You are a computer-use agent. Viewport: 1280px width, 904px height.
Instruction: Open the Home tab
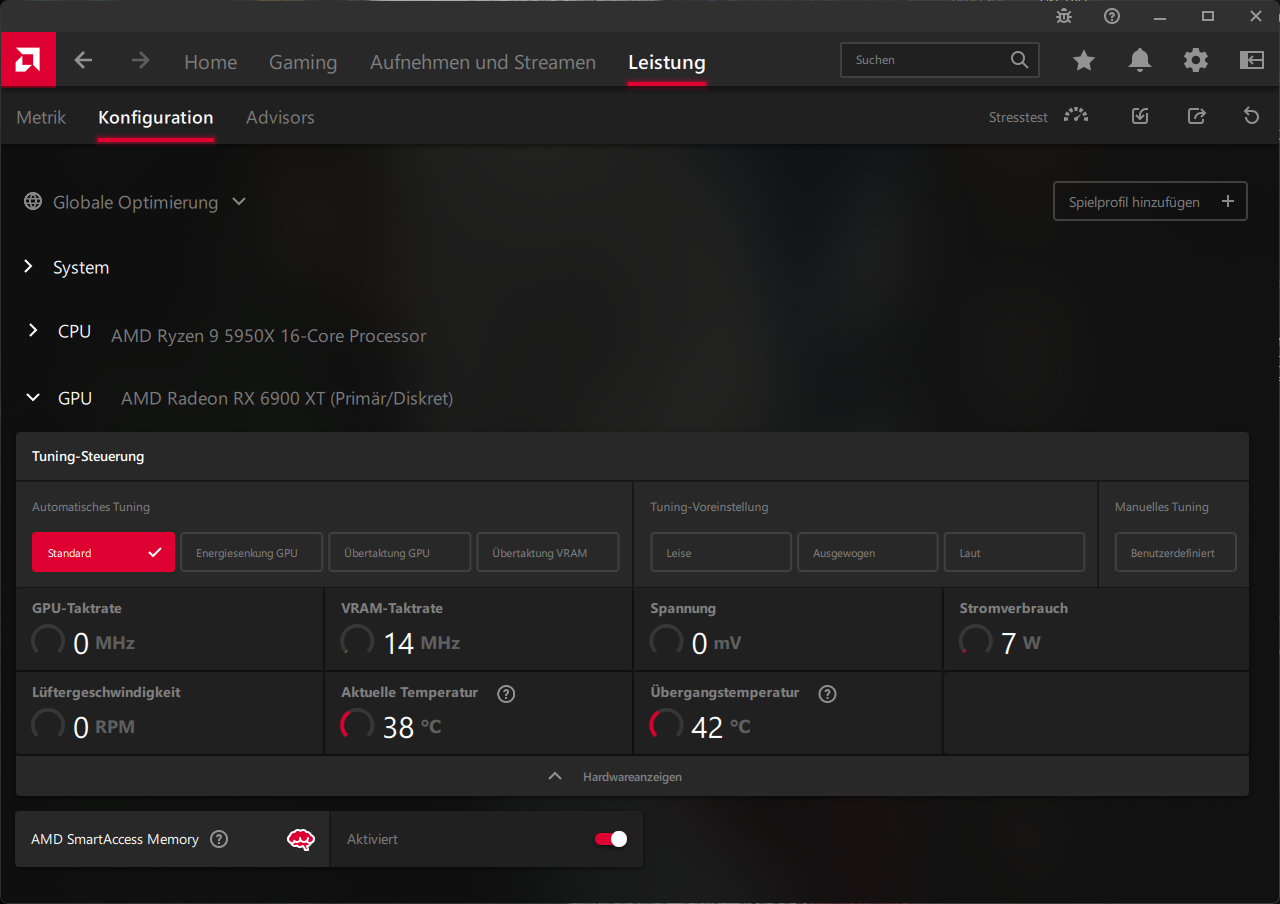210,62
